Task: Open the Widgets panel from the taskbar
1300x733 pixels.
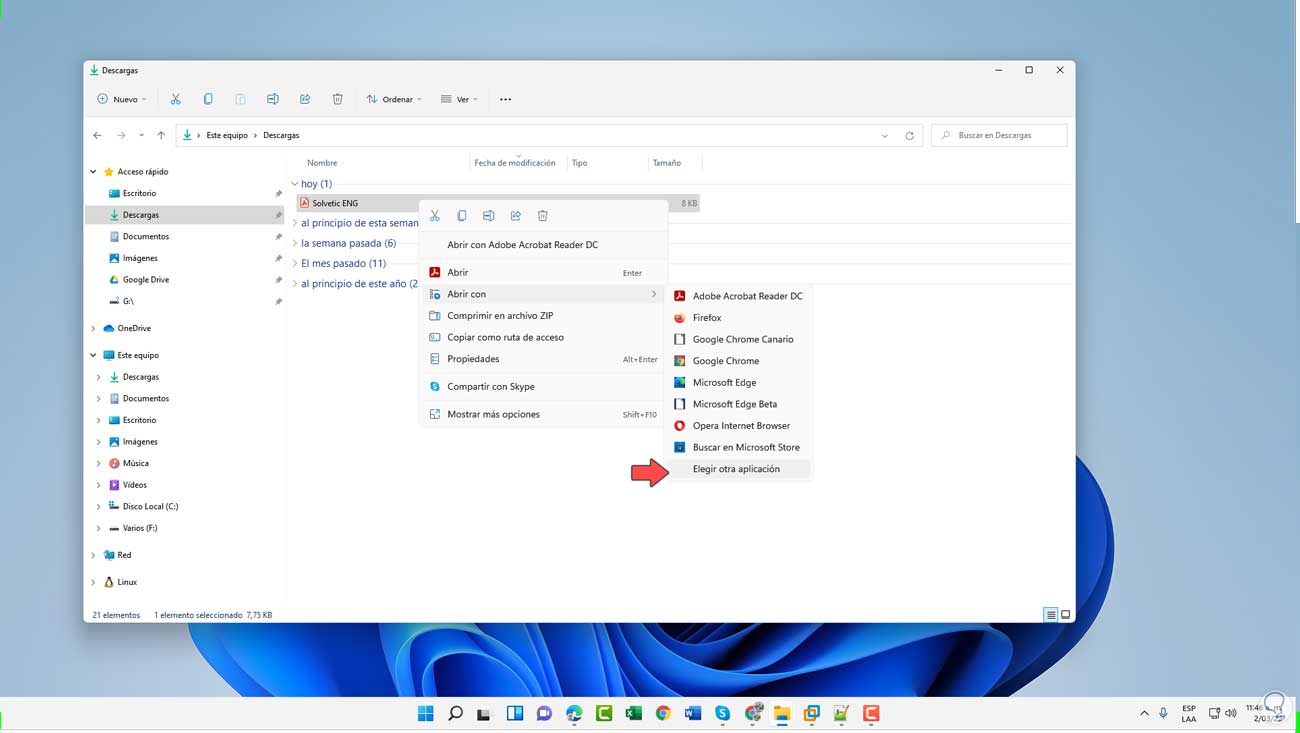Action: pyautogui.click(x=515, y=713)
